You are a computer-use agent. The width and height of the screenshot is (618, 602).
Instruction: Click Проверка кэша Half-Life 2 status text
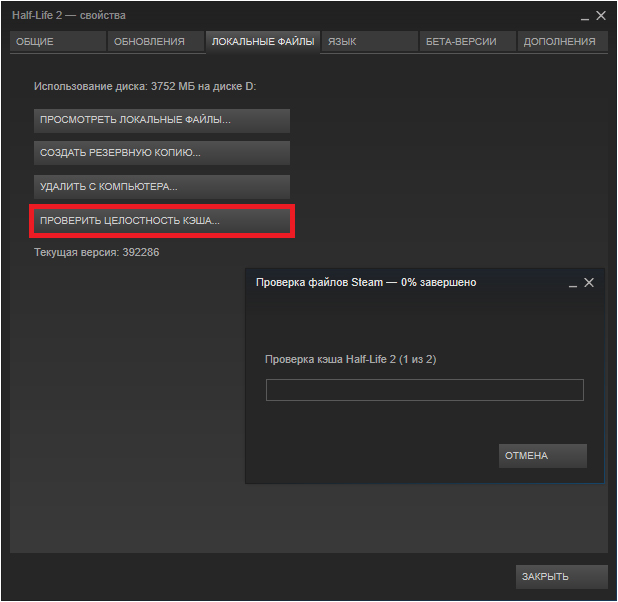coord(350,360)
